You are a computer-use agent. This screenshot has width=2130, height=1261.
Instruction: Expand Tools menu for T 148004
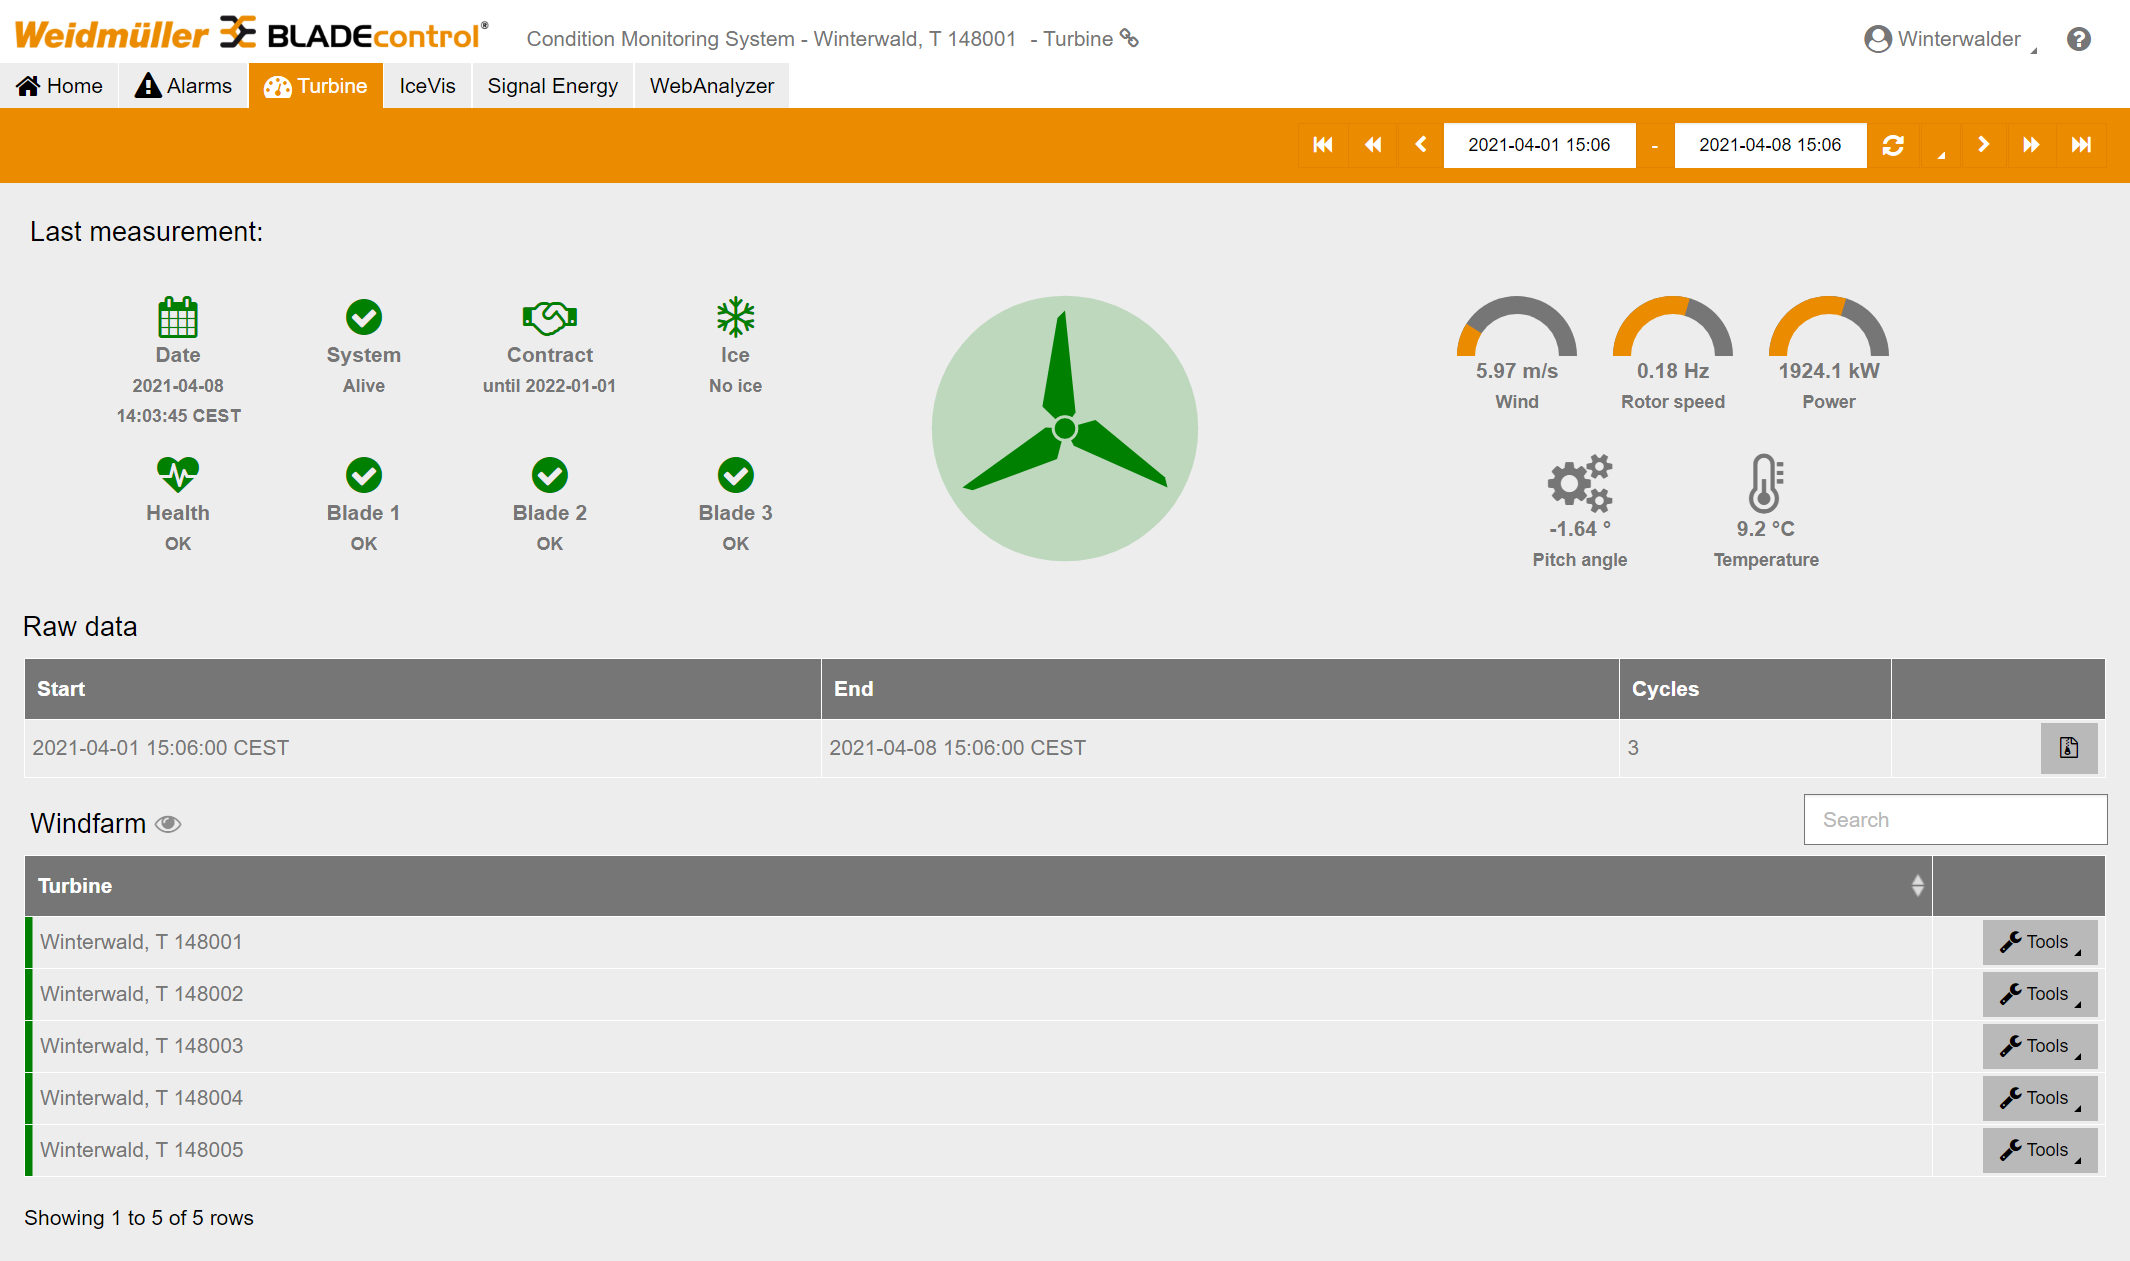tap(2039, 1098)
